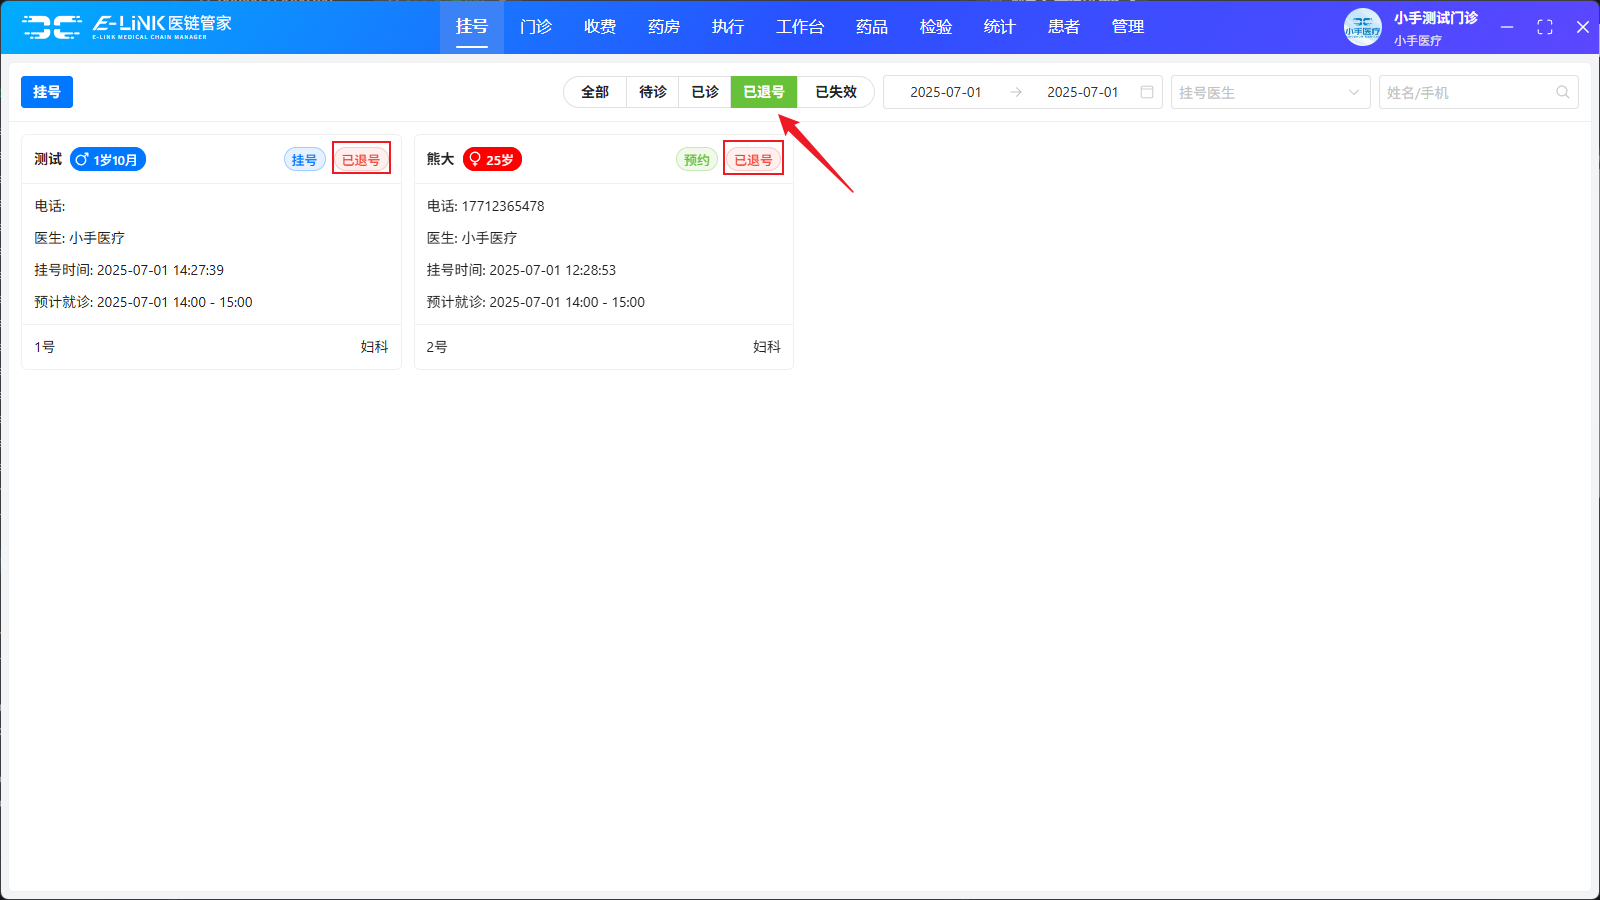Click the user avatar icon
Image resolution: width=1600 pixels, height=900 pixels.
[x=1362, y=27]
